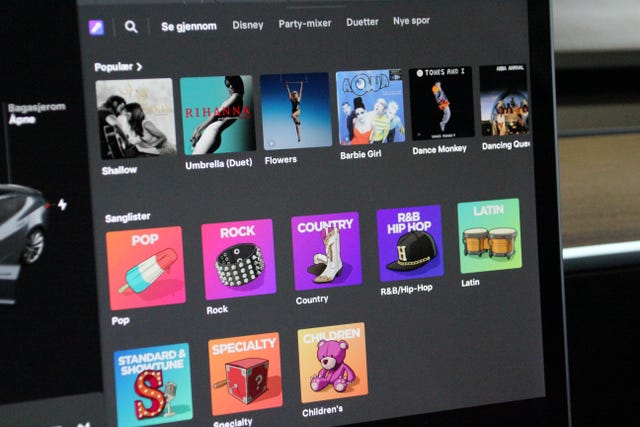
Task: Click the Barbie Girl title text
Action: (x=361, y=155)
